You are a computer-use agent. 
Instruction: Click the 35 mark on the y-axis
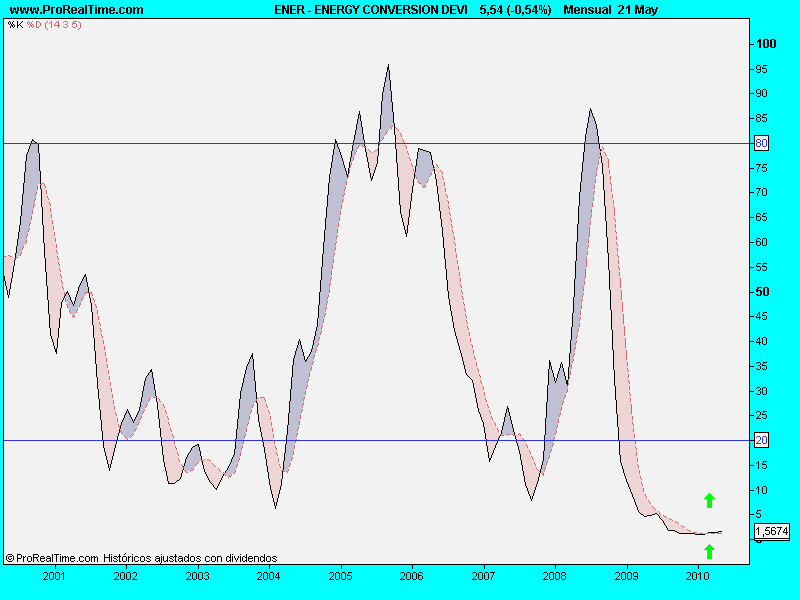coord(761,366)
